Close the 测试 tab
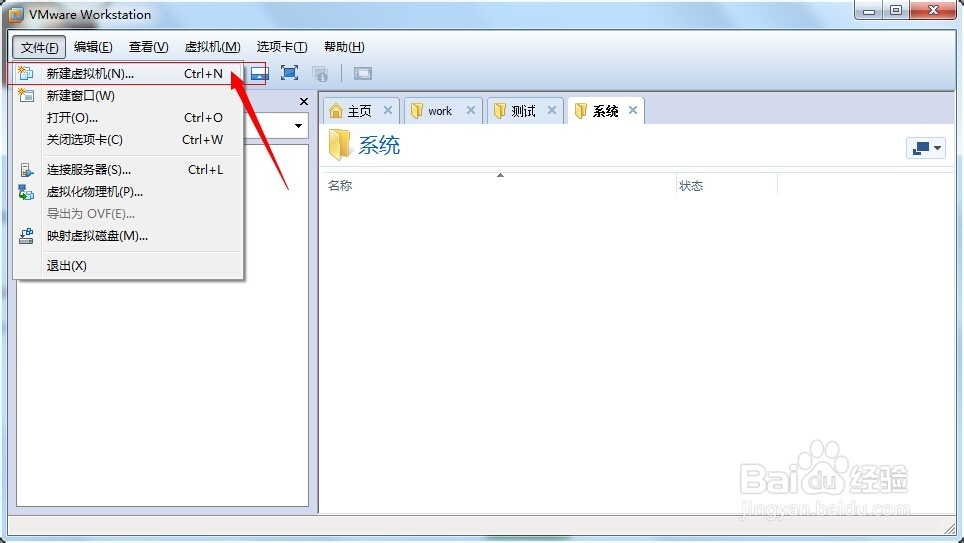 (552, 110)
